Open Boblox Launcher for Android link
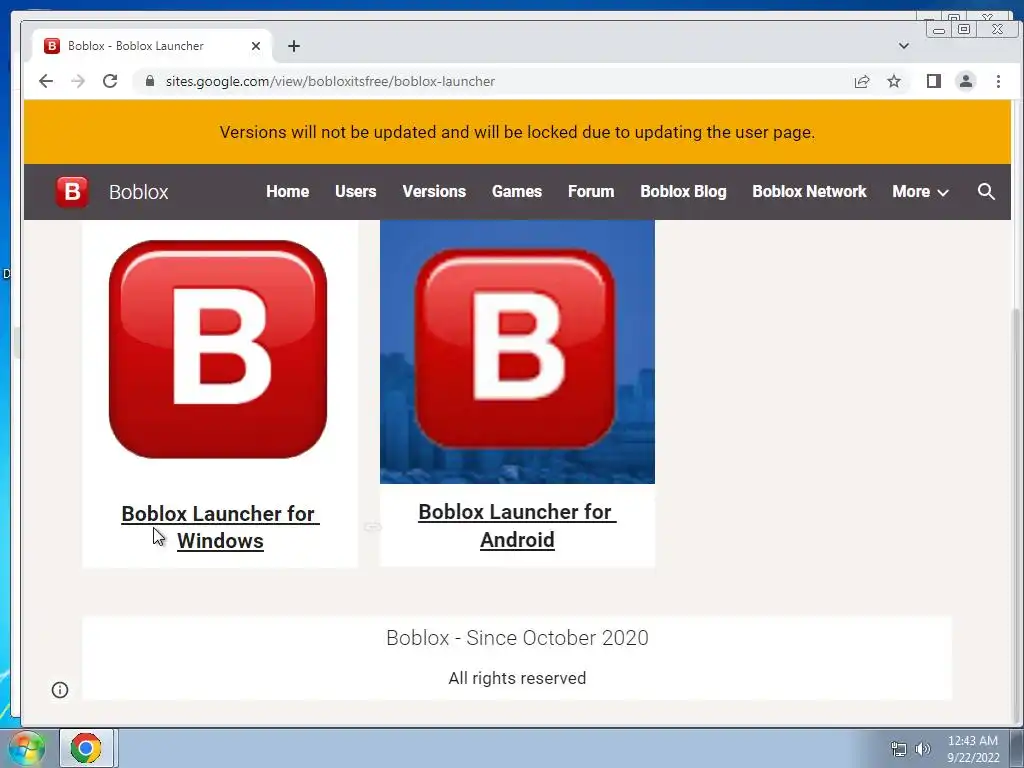The image size is (1024, 768). [x=517, y=526]
